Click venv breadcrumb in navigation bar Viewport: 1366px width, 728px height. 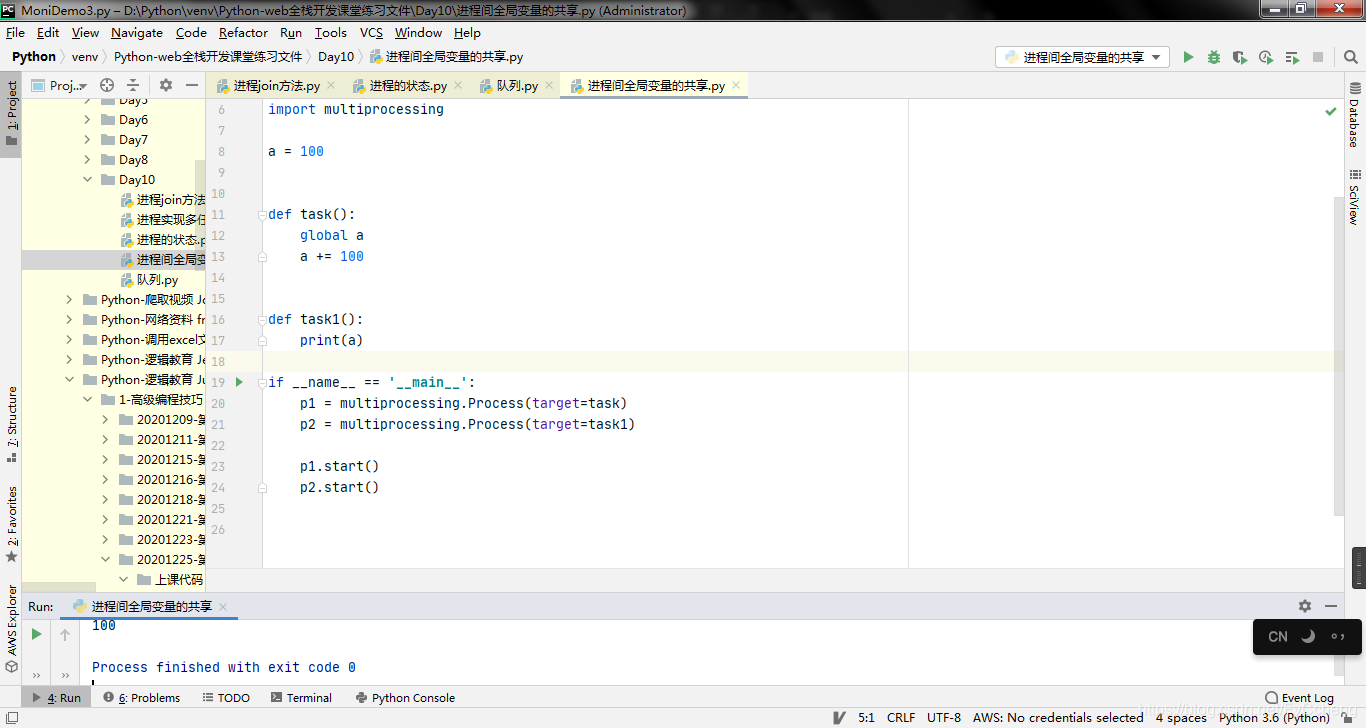pos(85,57)
